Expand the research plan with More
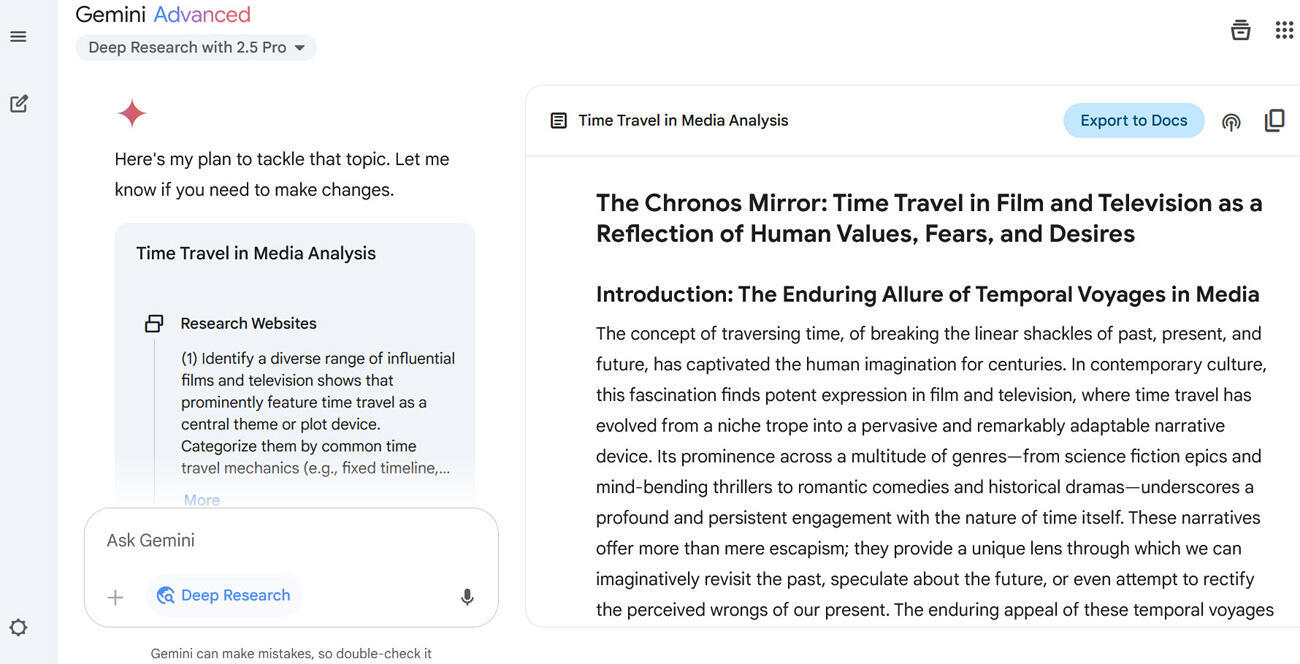This screenshot has width=1300, height=664. [201, 500]
